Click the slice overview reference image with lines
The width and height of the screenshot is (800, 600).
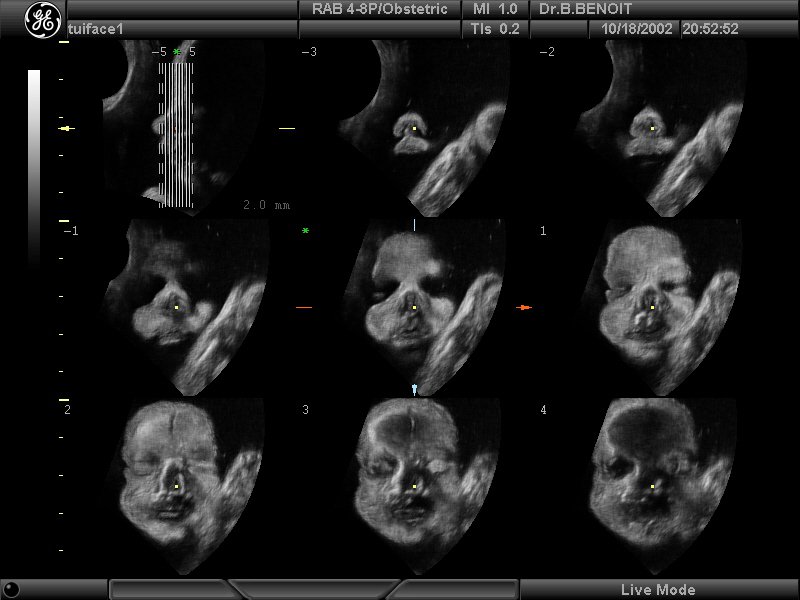pos(184,129)
